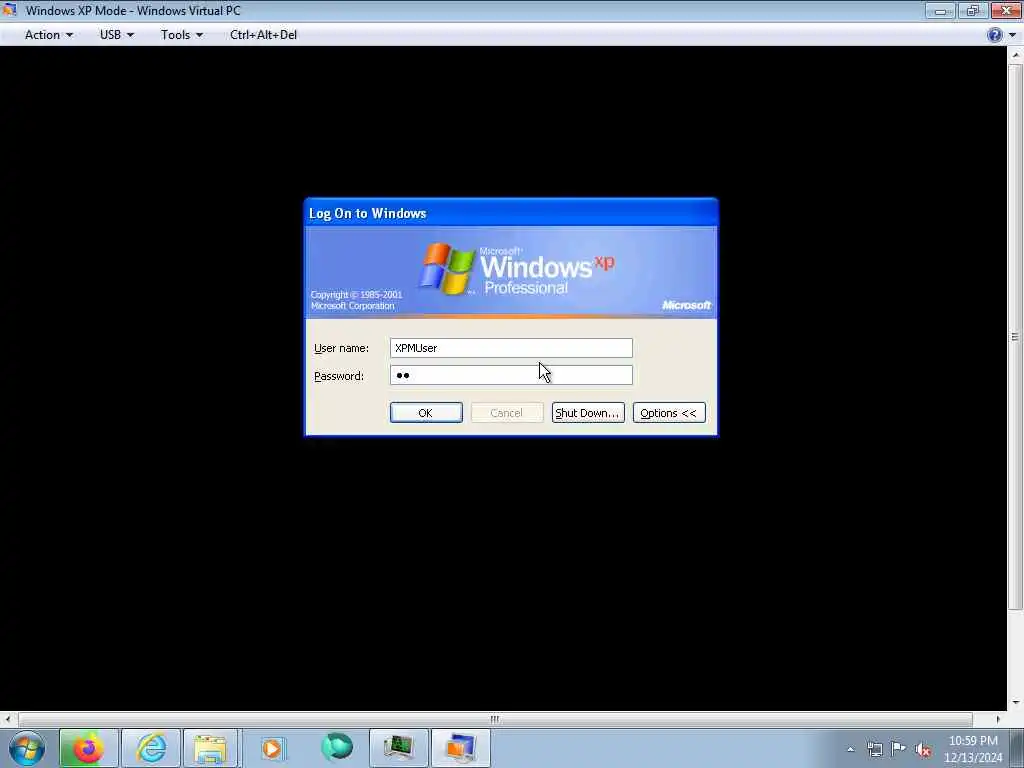This screenshot has height=768, width=1024.
Task: Open the circuit board monitor taskbar icon
Action: tap(398, 748)
